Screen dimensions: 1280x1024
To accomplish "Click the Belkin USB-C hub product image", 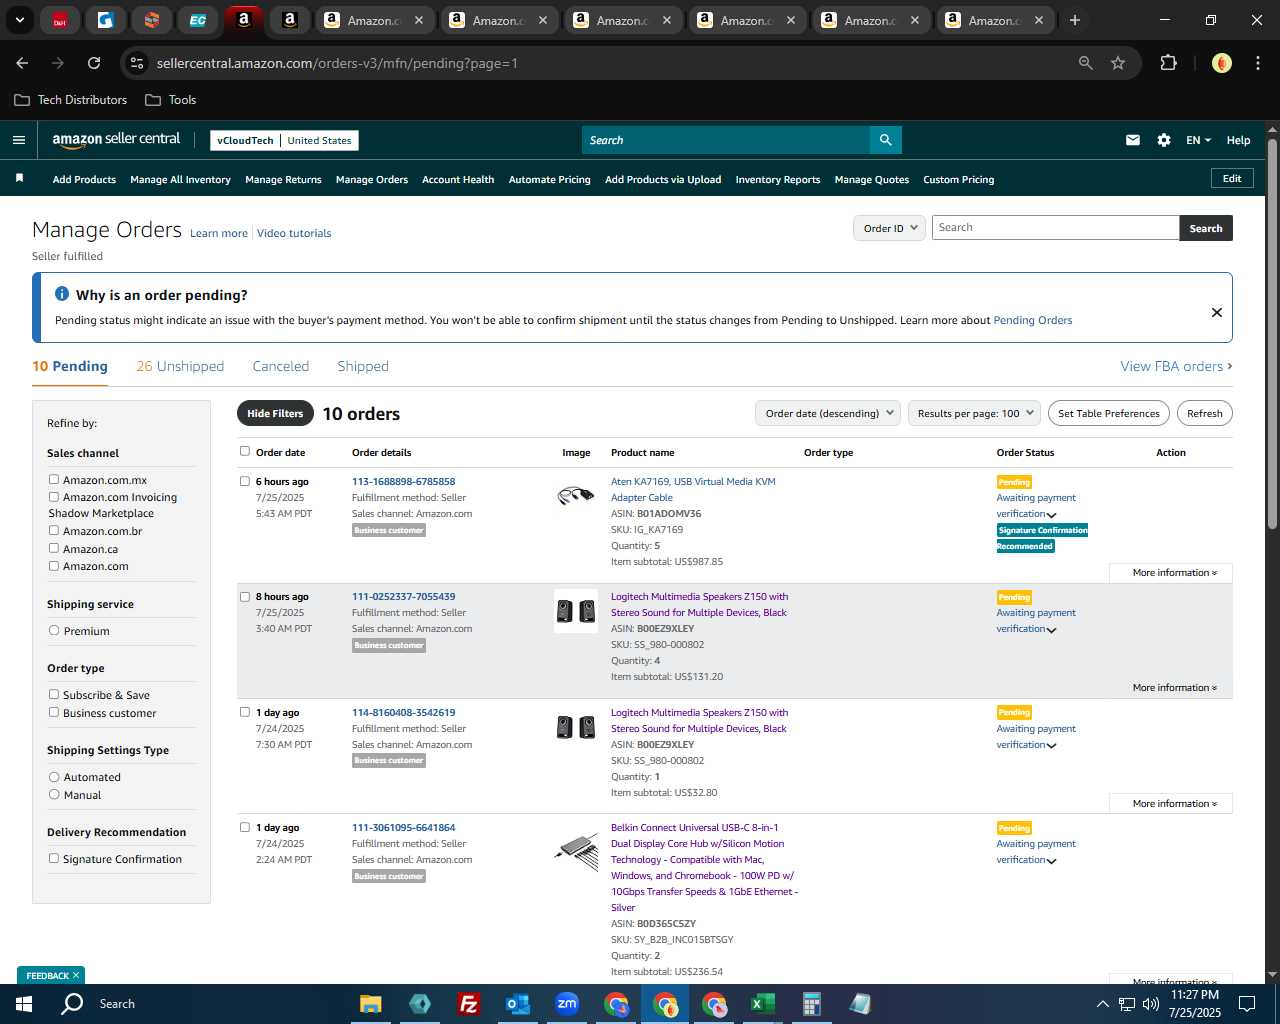I will [x=576, y=851].
